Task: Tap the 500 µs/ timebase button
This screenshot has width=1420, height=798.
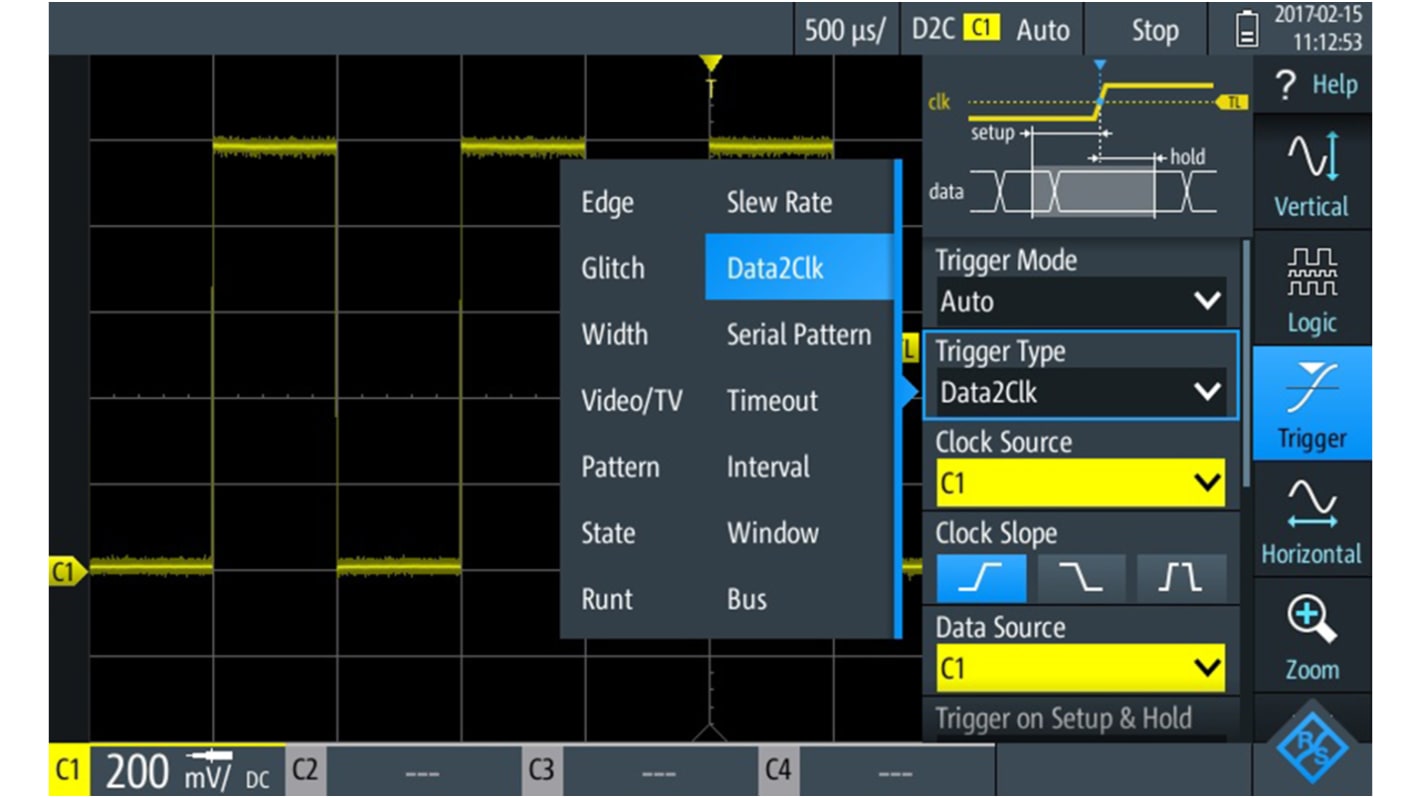Action: pos(845,30)
